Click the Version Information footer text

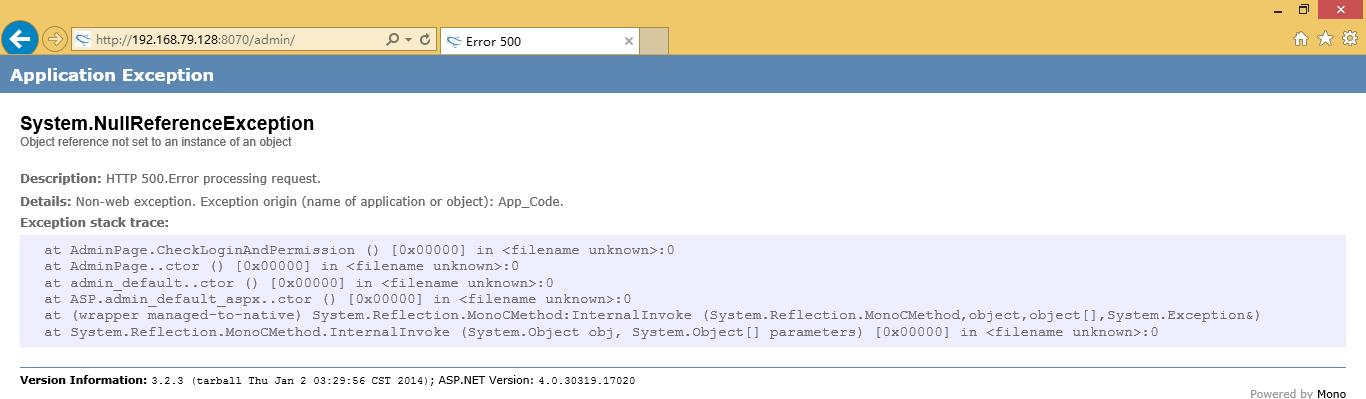coord(83,380)
